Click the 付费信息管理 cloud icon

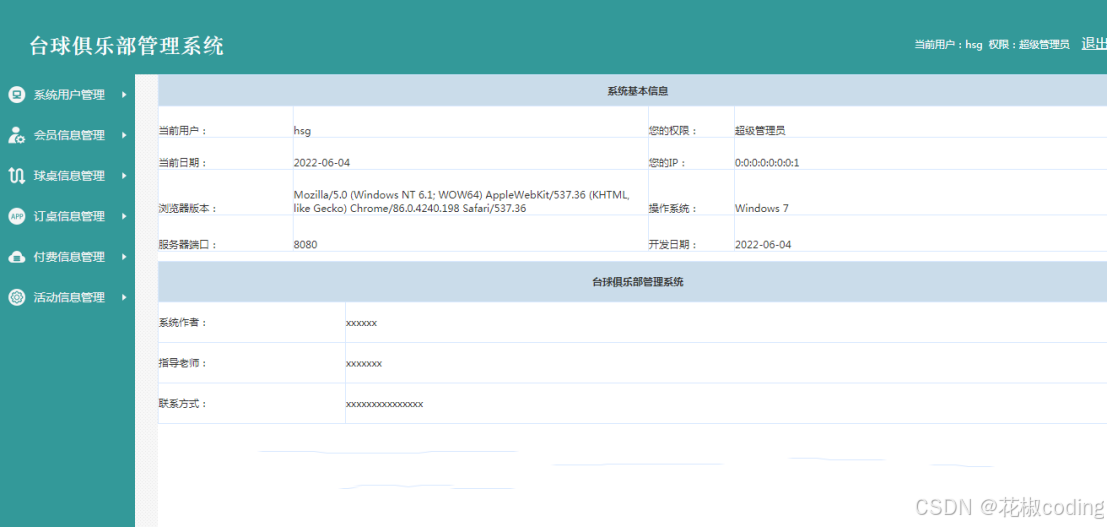tap(16, 257)
